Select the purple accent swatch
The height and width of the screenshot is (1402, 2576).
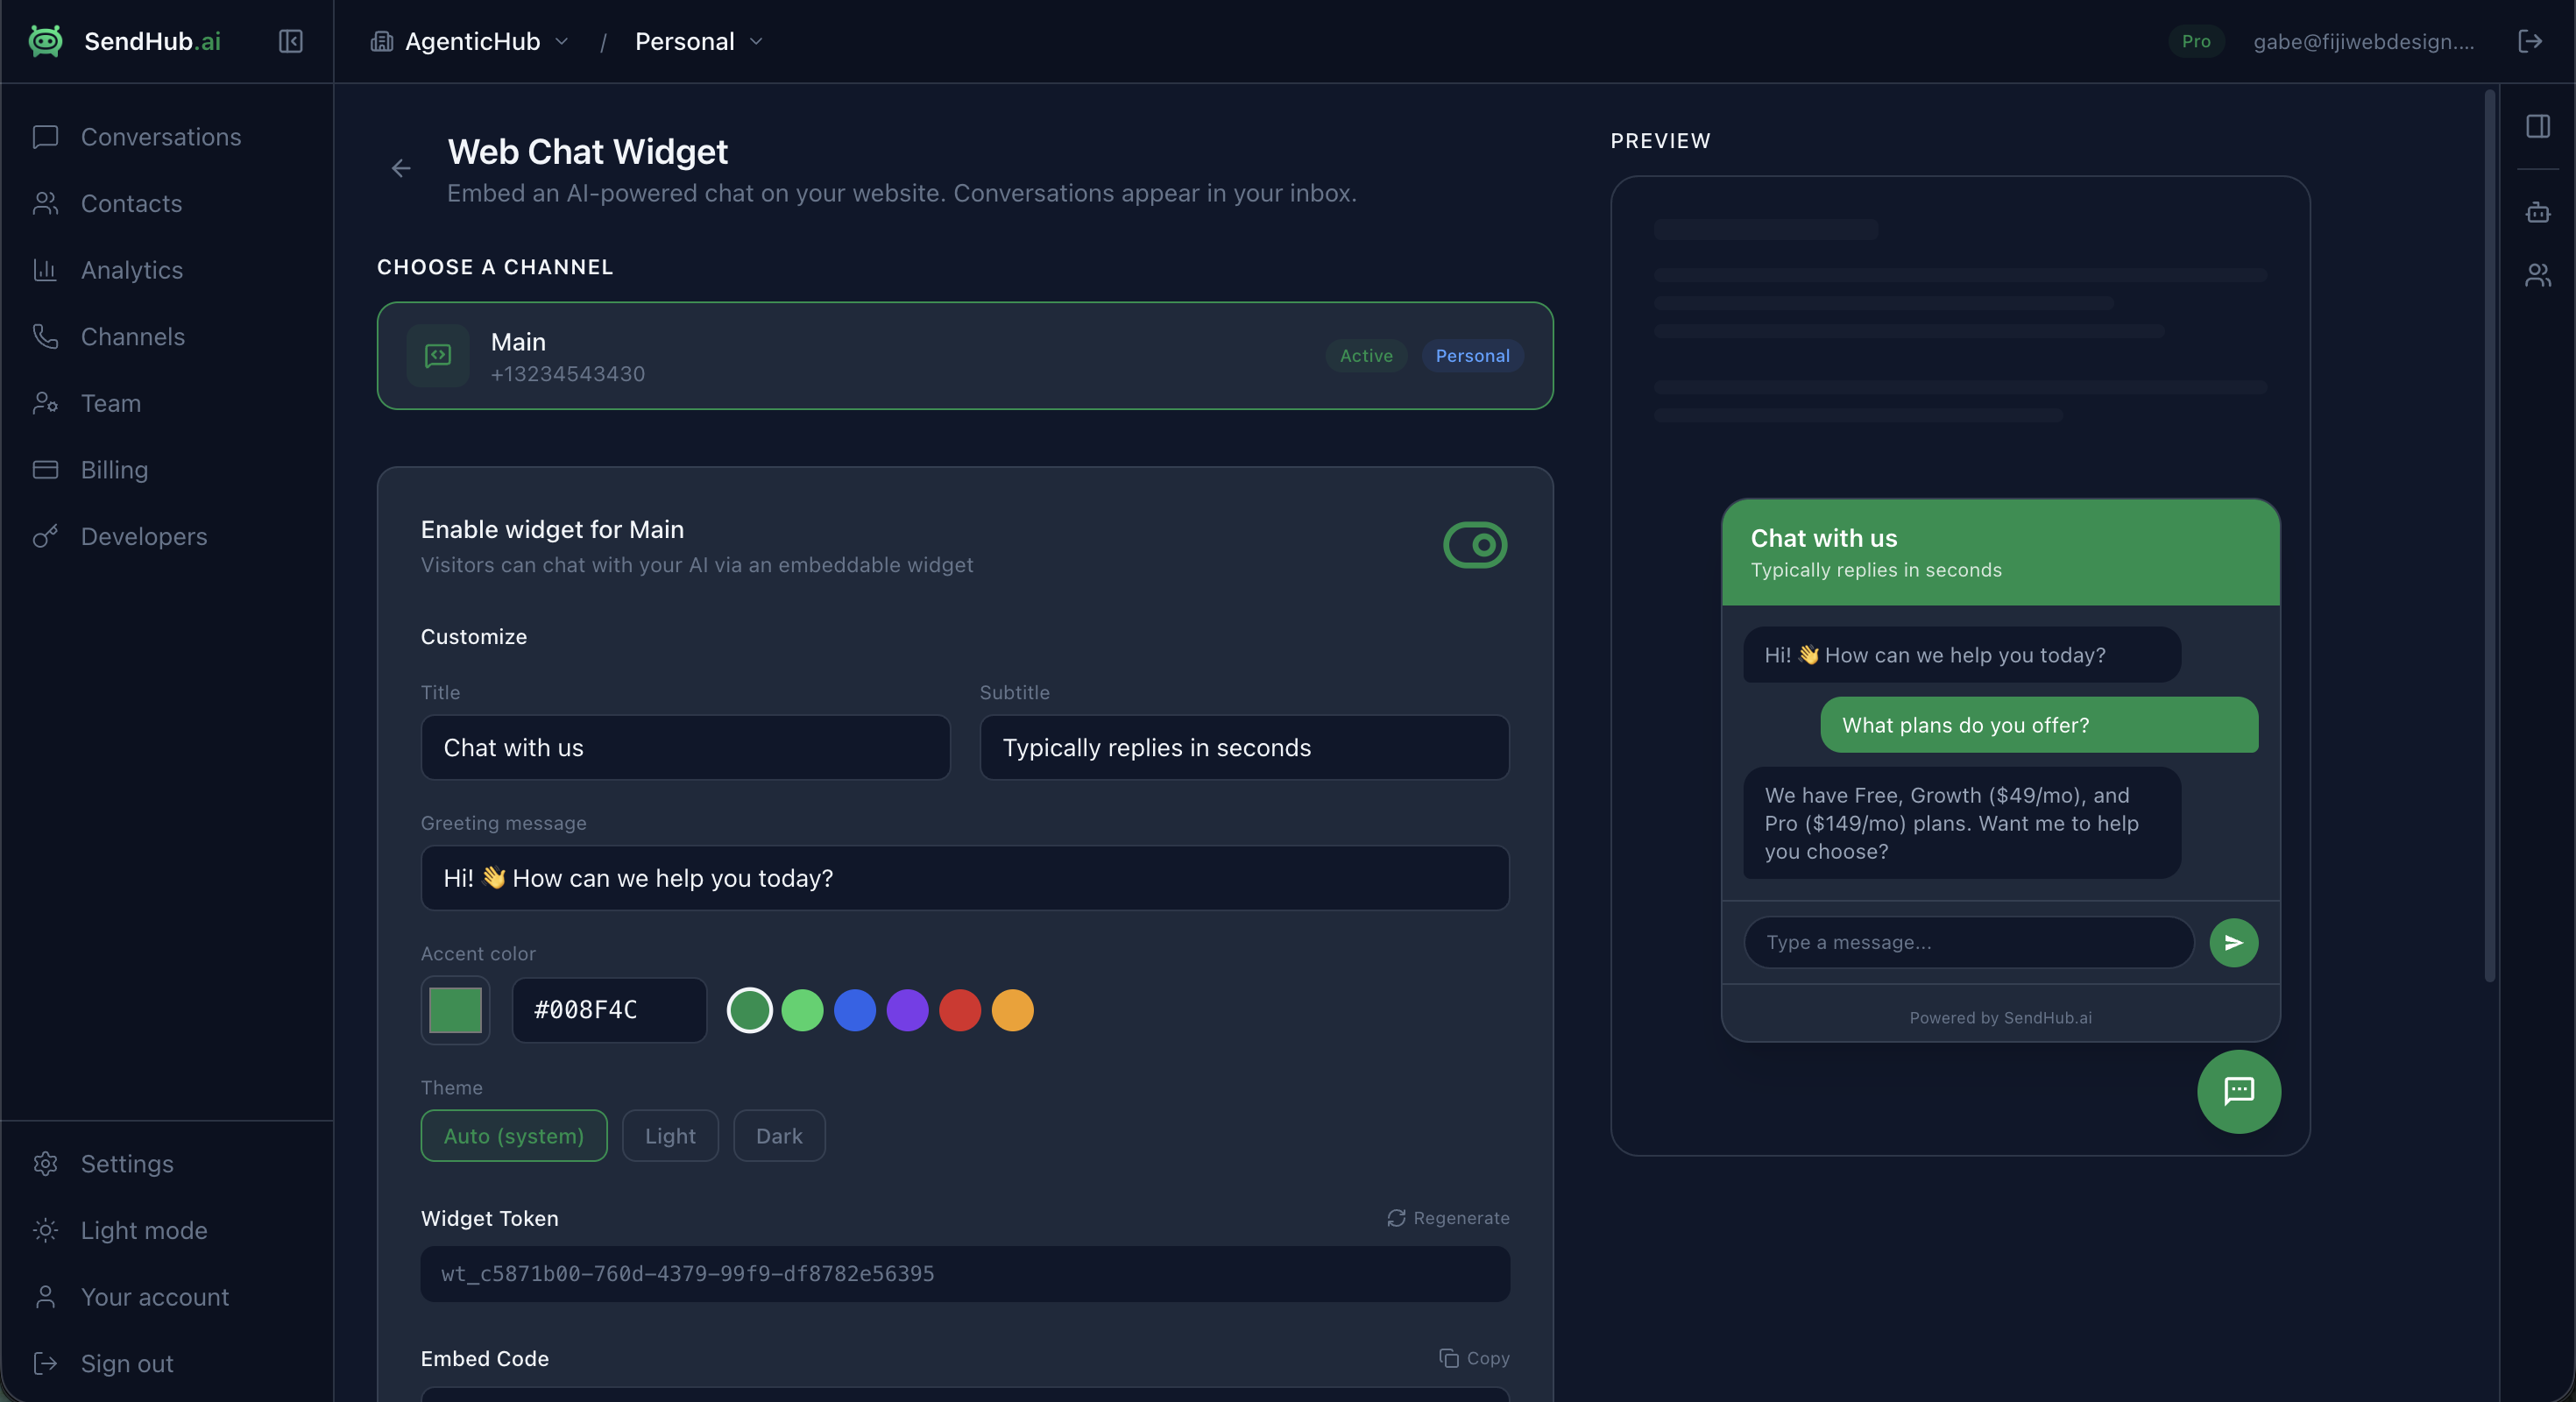(908, 1010)
